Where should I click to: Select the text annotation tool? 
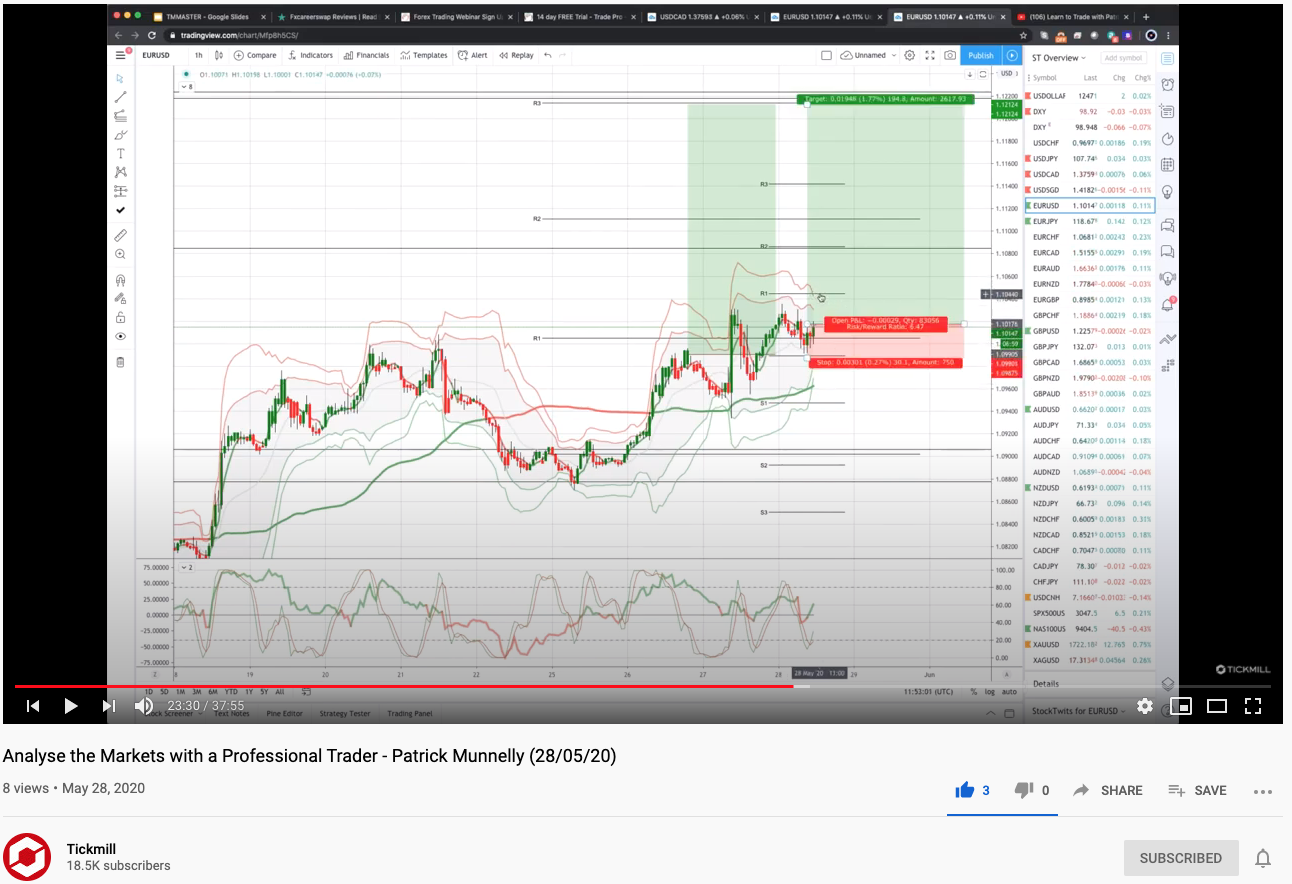tap(120, 153)
